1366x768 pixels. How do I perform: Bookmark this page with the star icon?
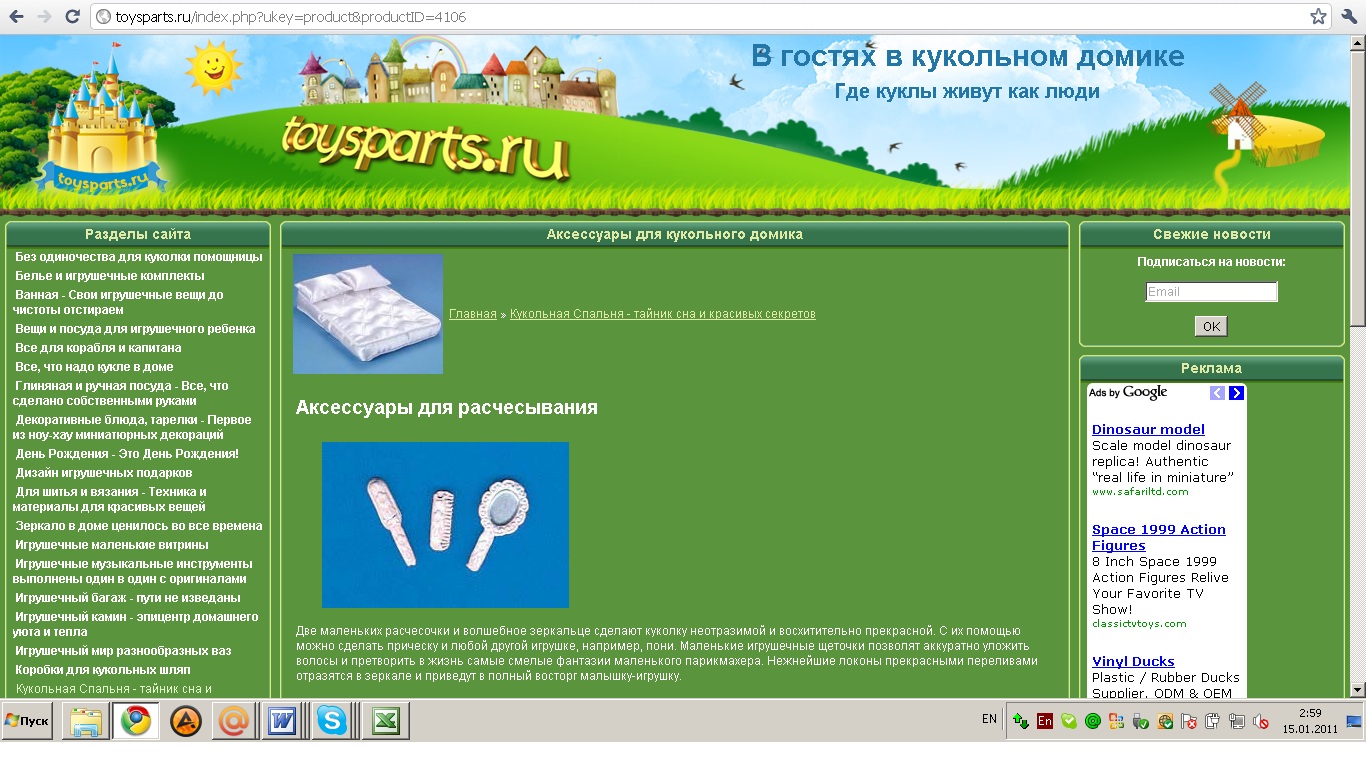pyautogui.click(x=1318, y=17)
